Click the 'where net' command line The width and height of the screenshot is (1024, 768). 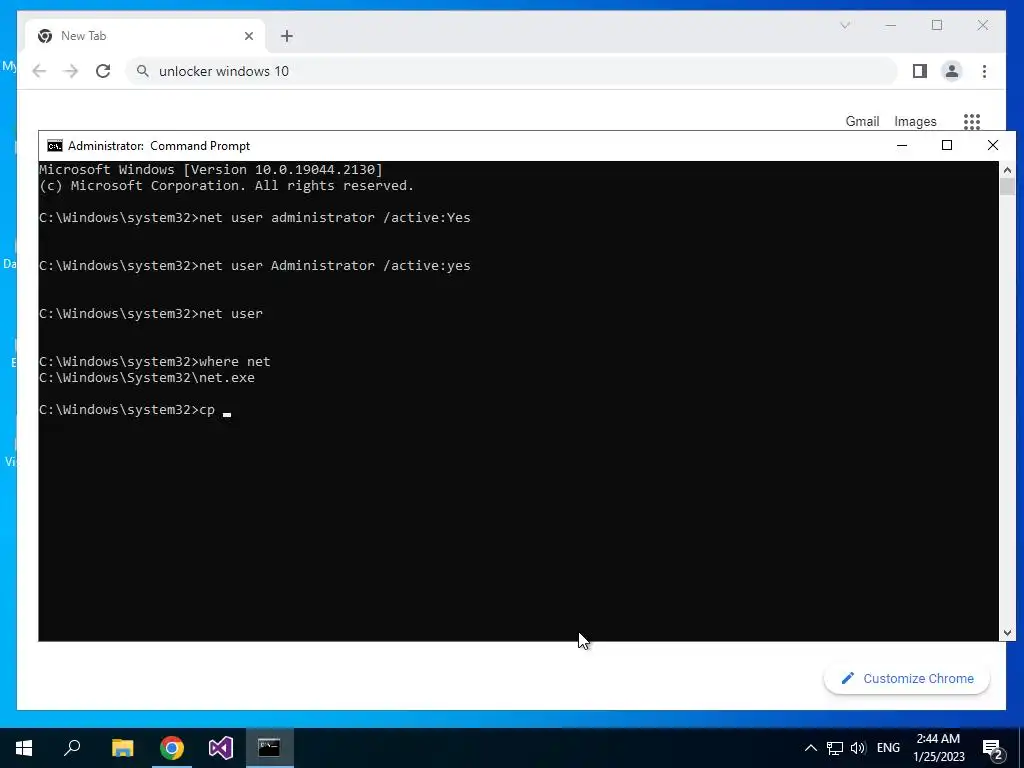(x=154, y=362)
